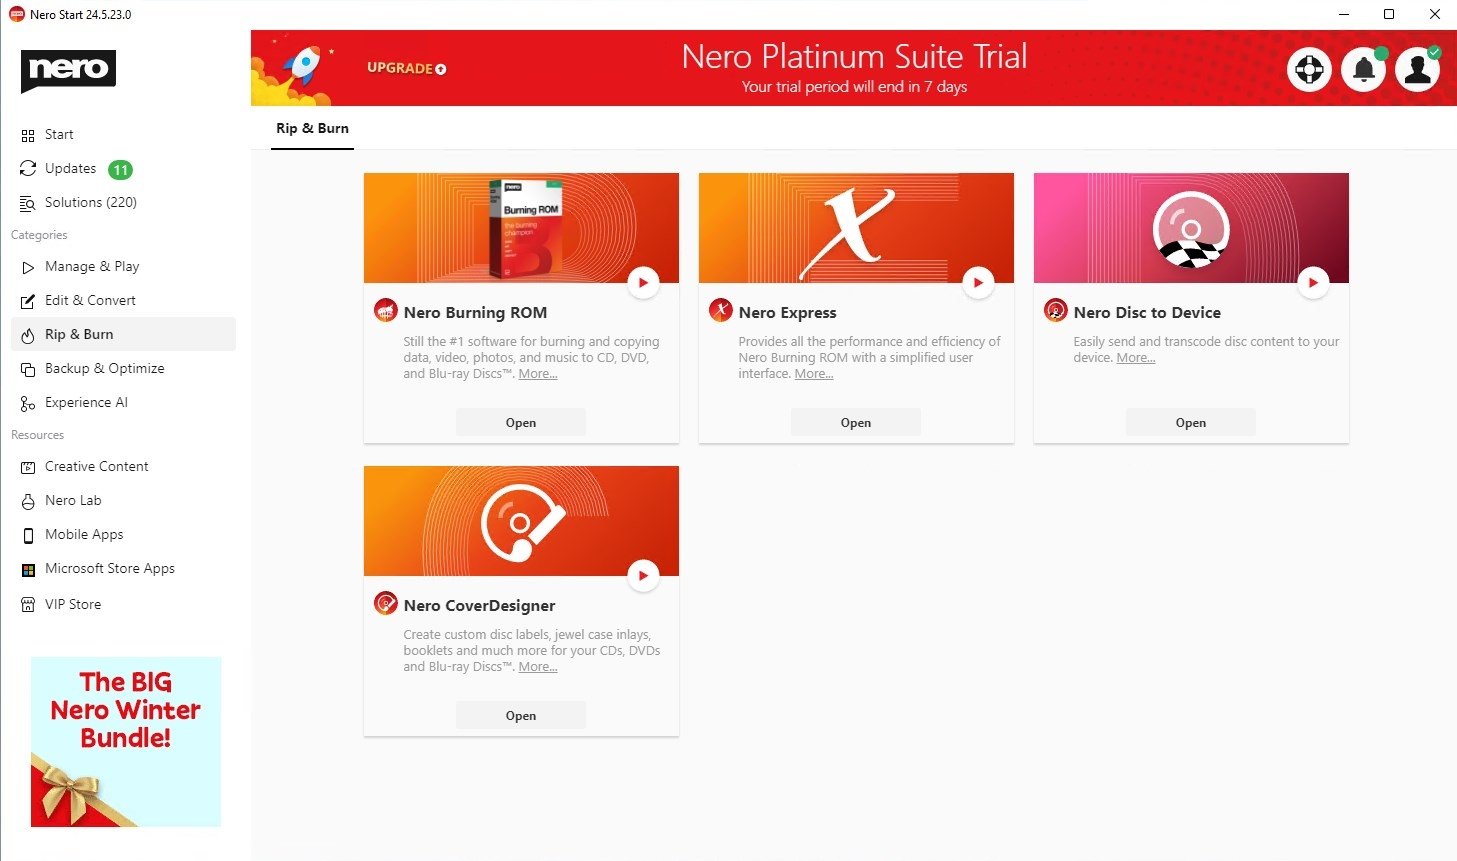Open the notifications bell
Screen dimensions: 1457x861
(1363, 69)
